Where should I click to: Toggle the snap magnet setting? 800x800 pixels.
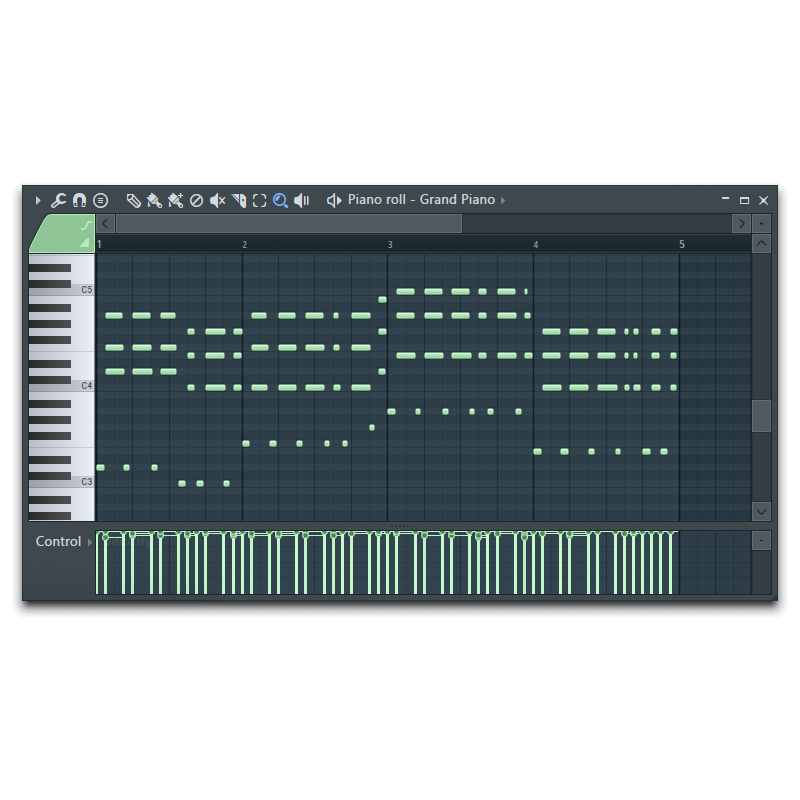point(79,200)
